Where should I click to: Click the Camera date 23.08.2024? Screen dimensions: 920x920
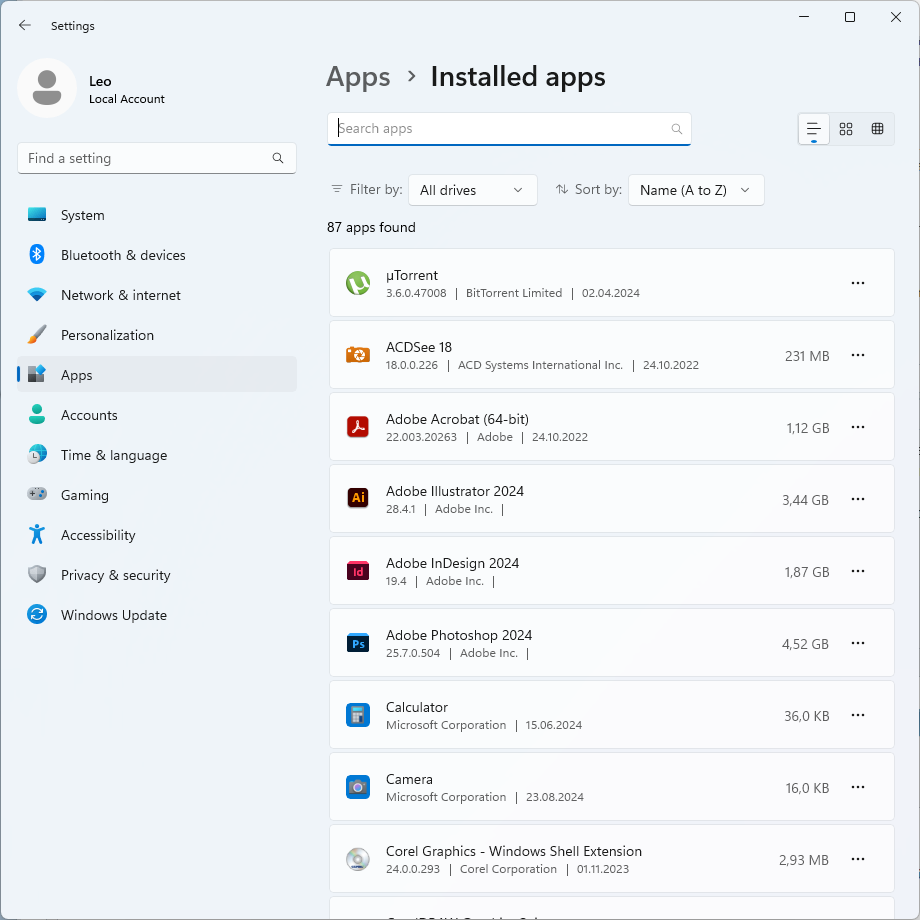coord(554,797)
